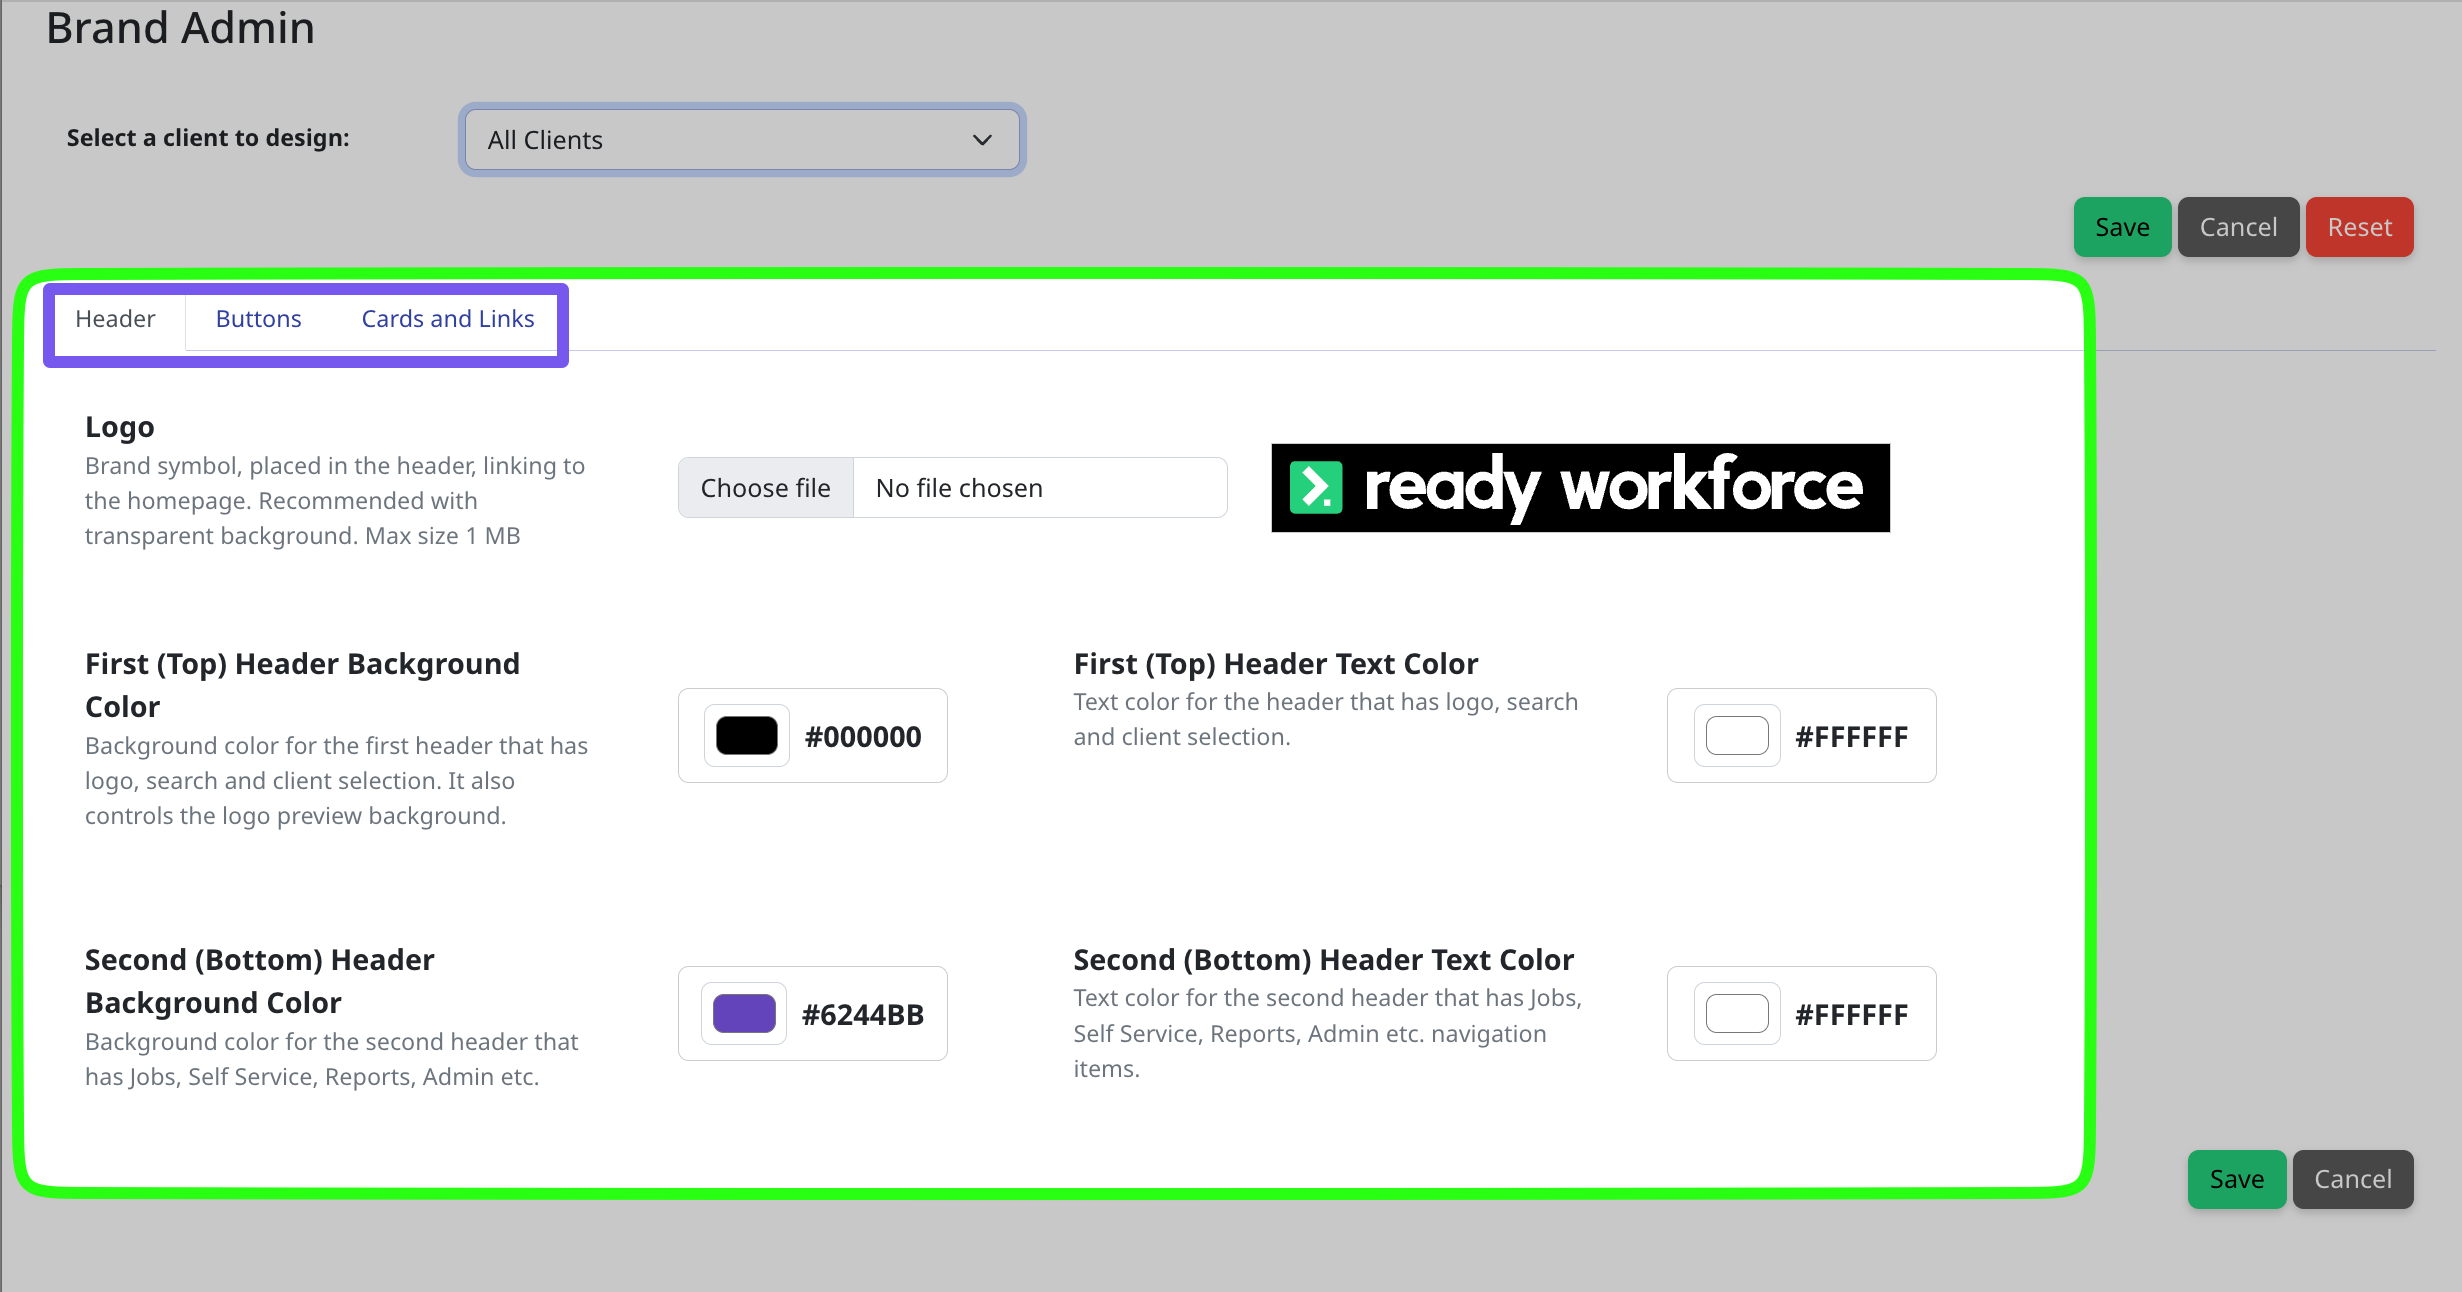2462x1292 pixels.
Task: Click the bottom Save button
Action: 2236,1179
